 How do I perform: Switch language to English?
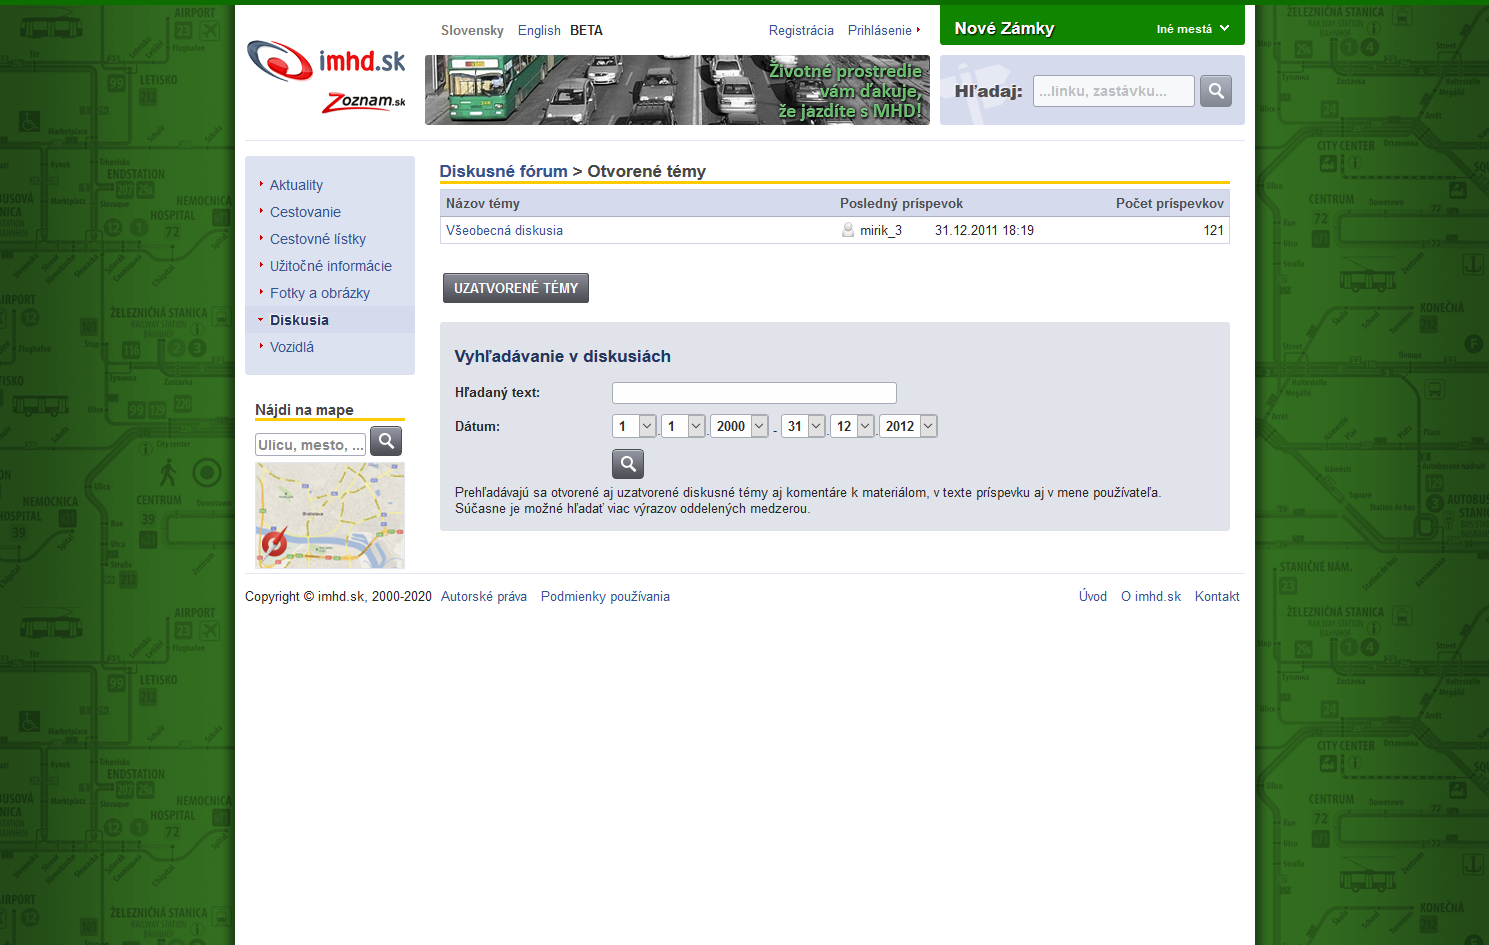[539, 30]
